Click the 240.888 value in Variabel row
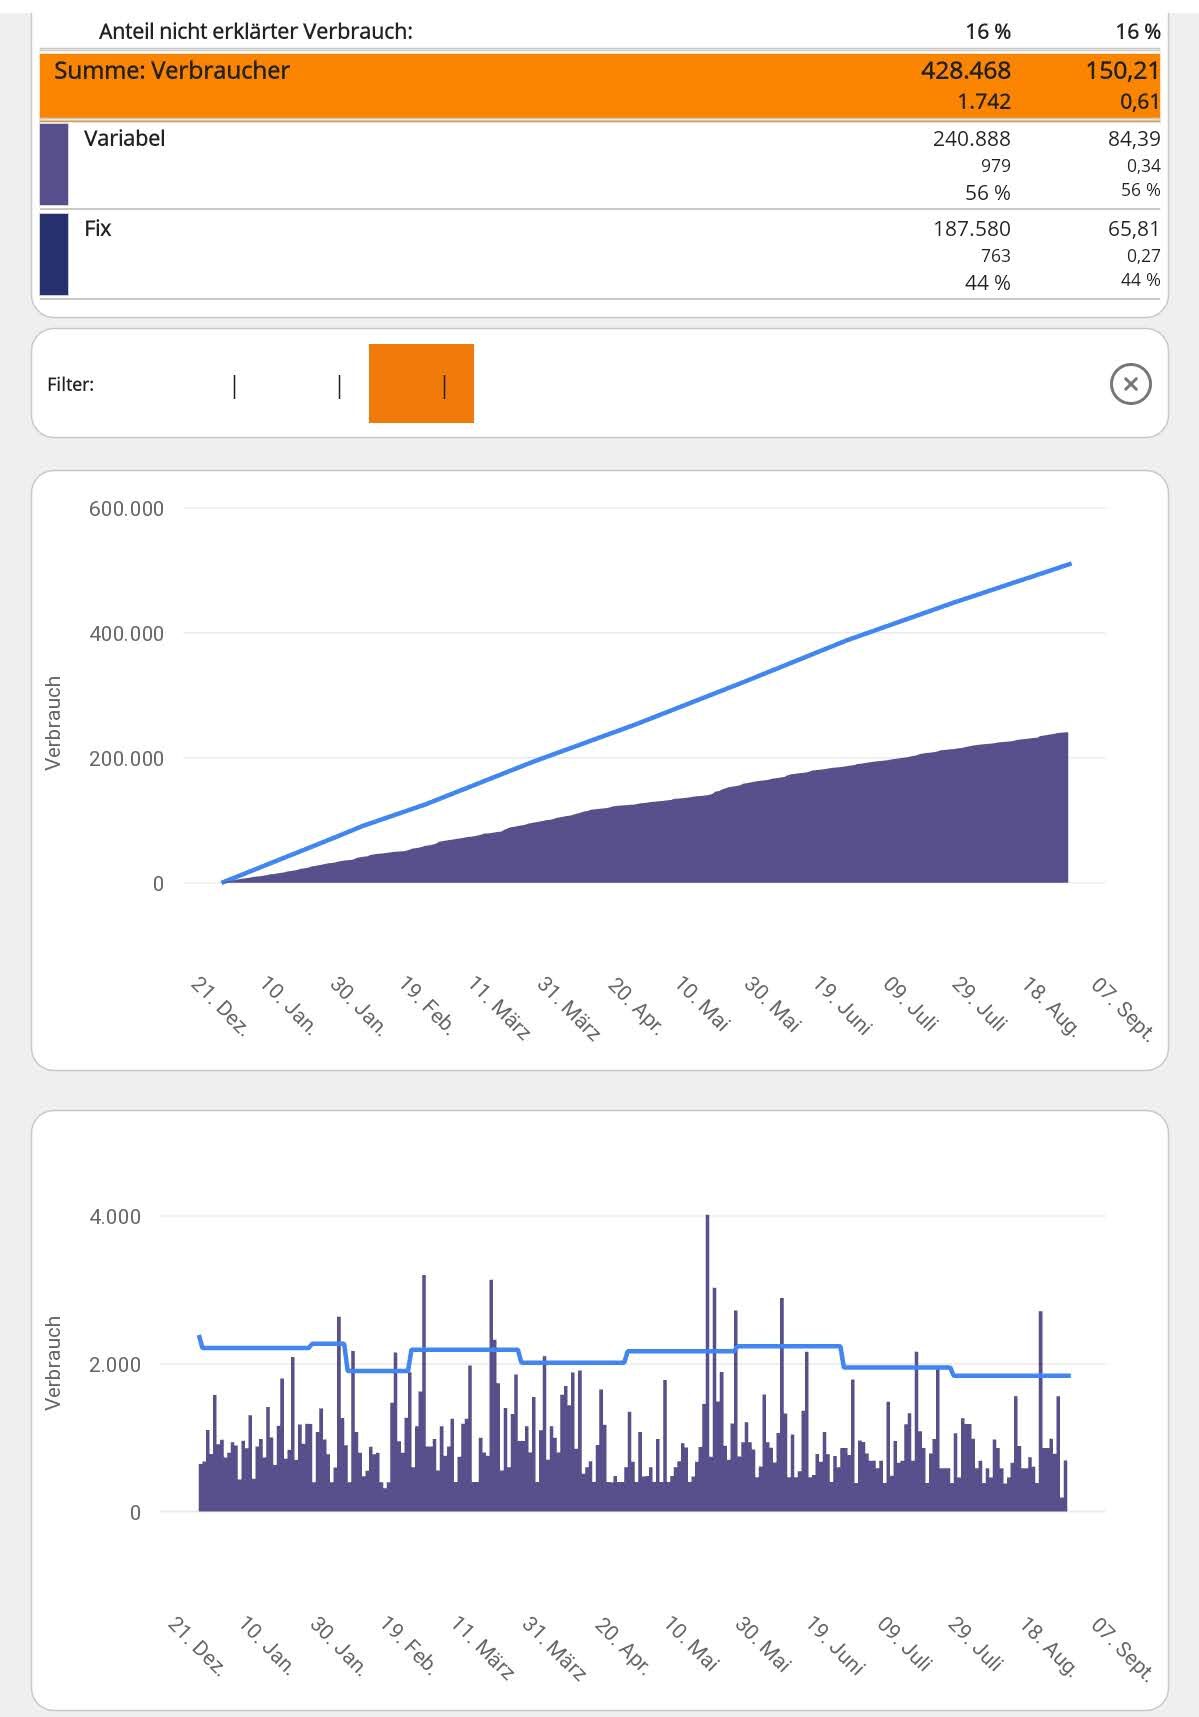This screenshot has width=1199, height=1717. (971, 138)
